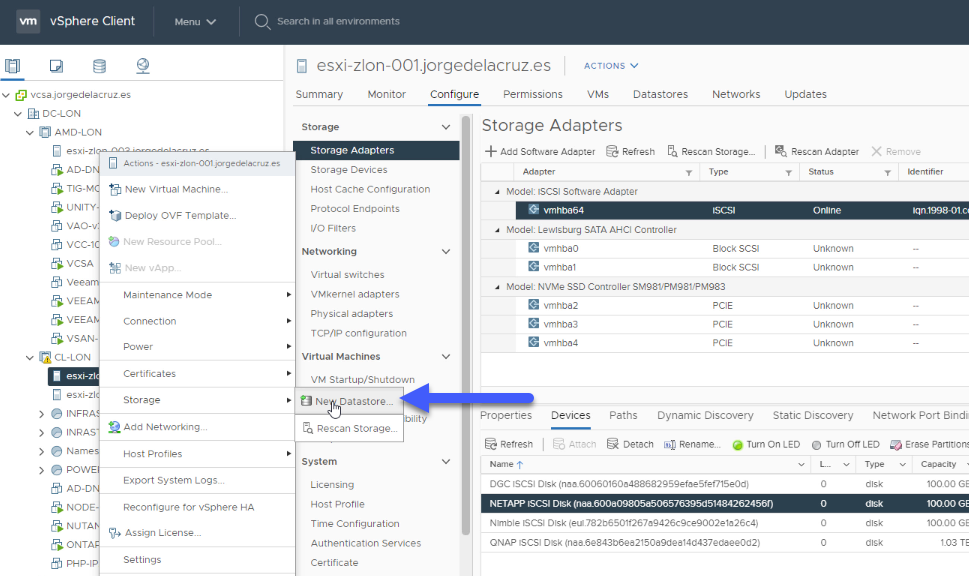The width and height of the screenshot is (969, 576).
Task: Click the VMware vm logo
Action: coord(28,21)
